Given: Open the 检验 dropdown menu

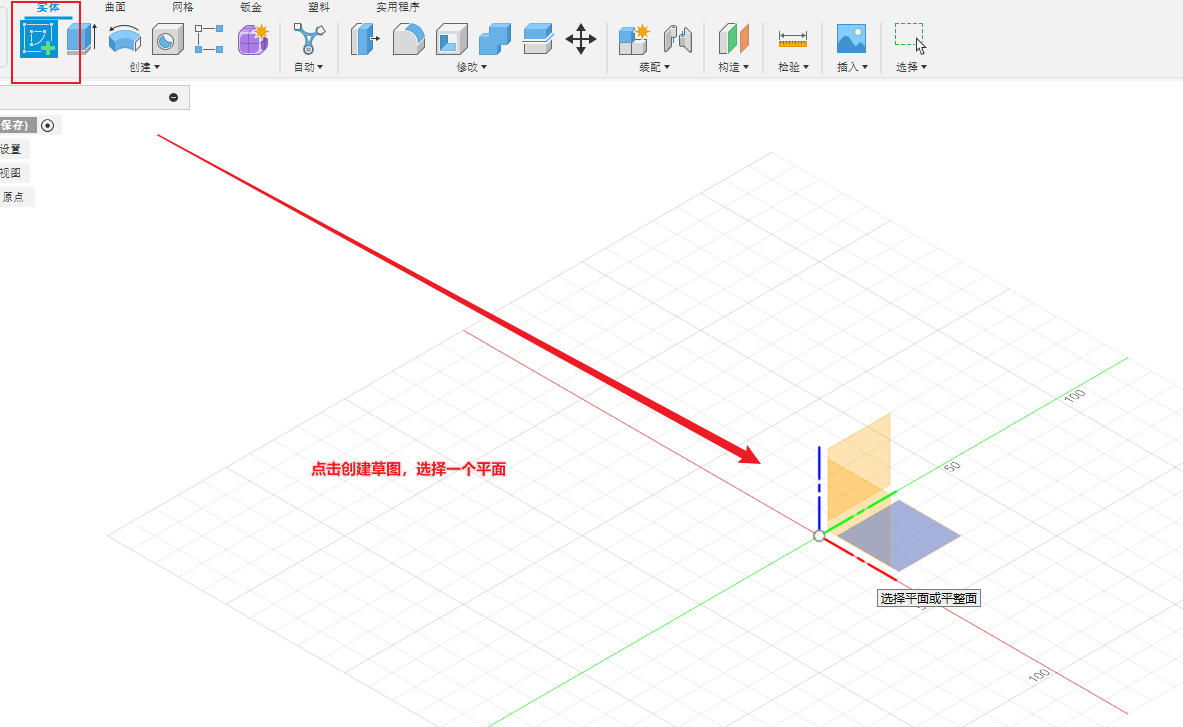Looking at the screenshot, I should tap(794, 67).
